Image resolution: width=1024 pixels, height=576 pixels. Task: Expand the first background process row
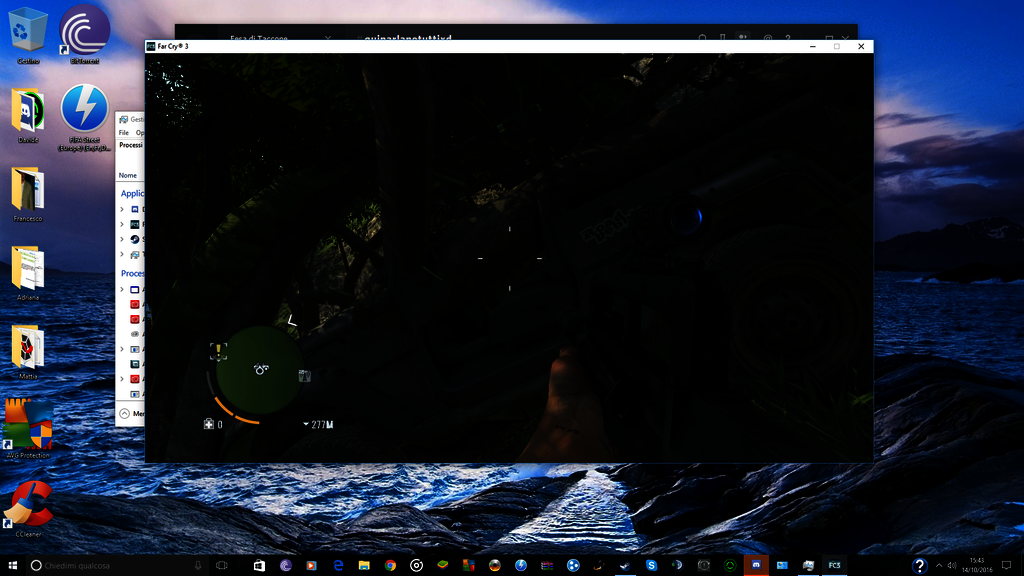pos(122,289)
